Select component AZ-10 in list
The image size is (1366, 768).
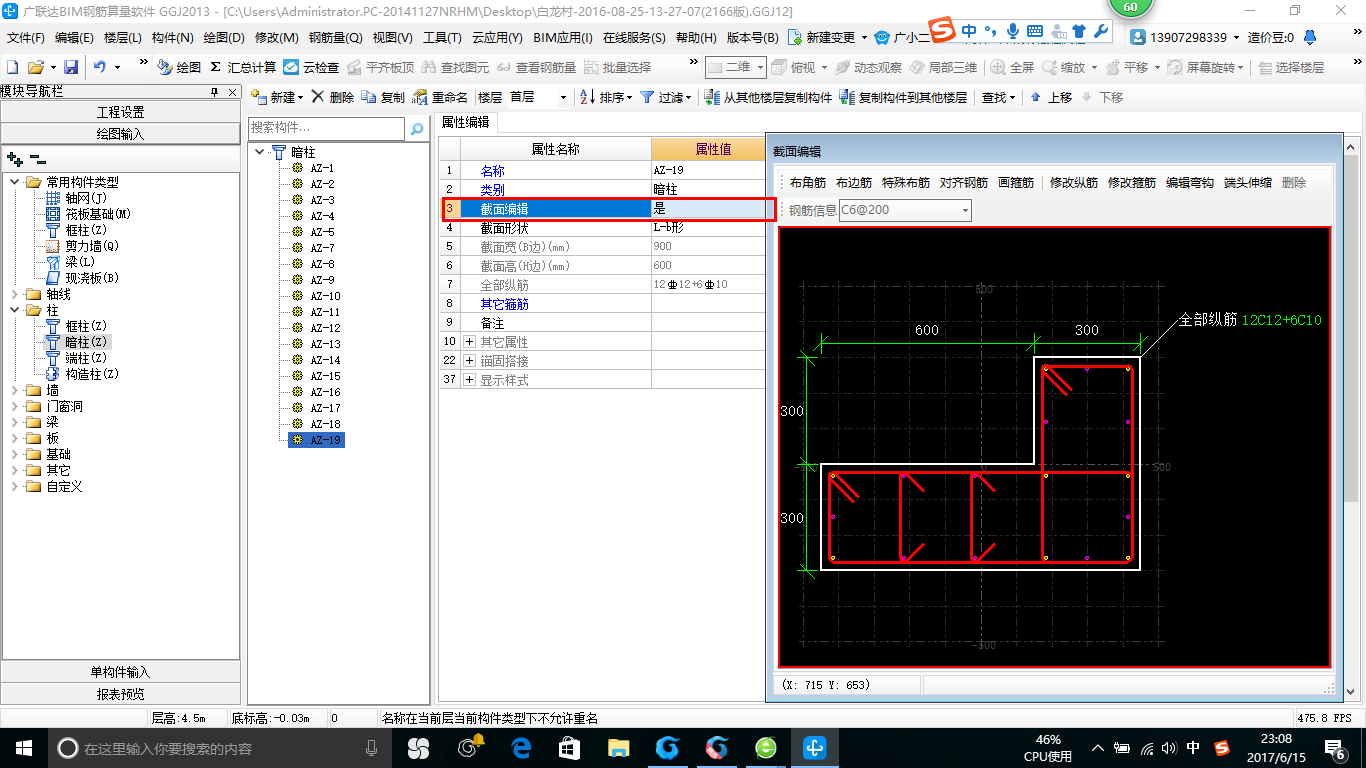(x=325, y=296)
